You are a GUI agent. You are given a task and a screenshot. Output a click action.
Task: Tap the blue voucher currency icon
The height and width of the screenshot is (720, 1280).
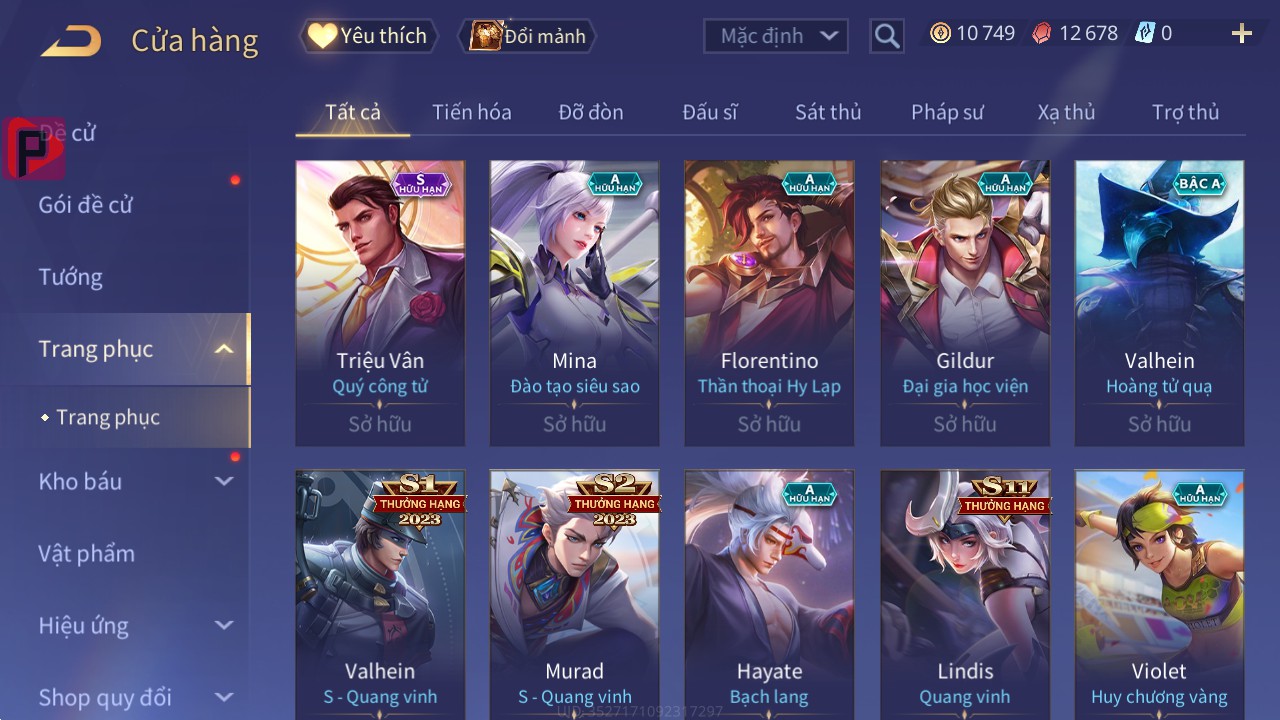pyautogui.click(x=1145, y=33)
